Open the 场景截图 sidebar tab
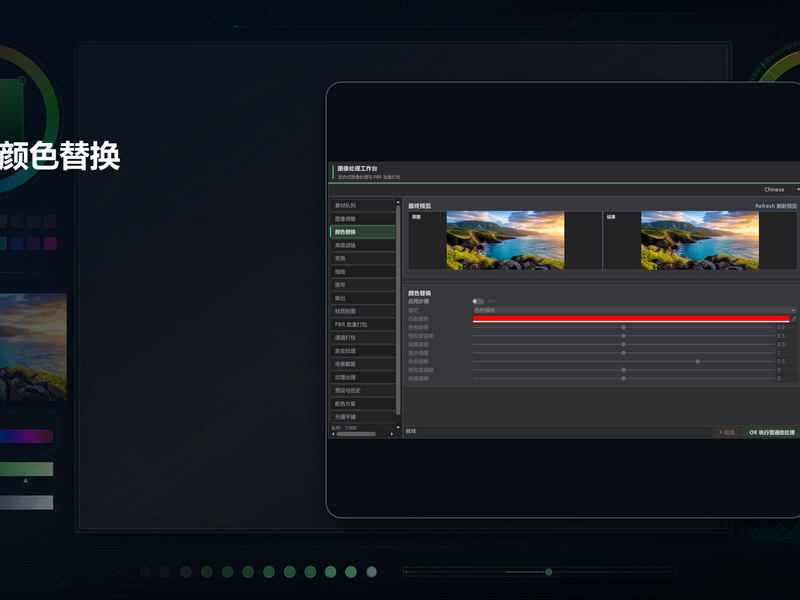The height and width of the screenshot is (600, 800). [x=363, y=364]
